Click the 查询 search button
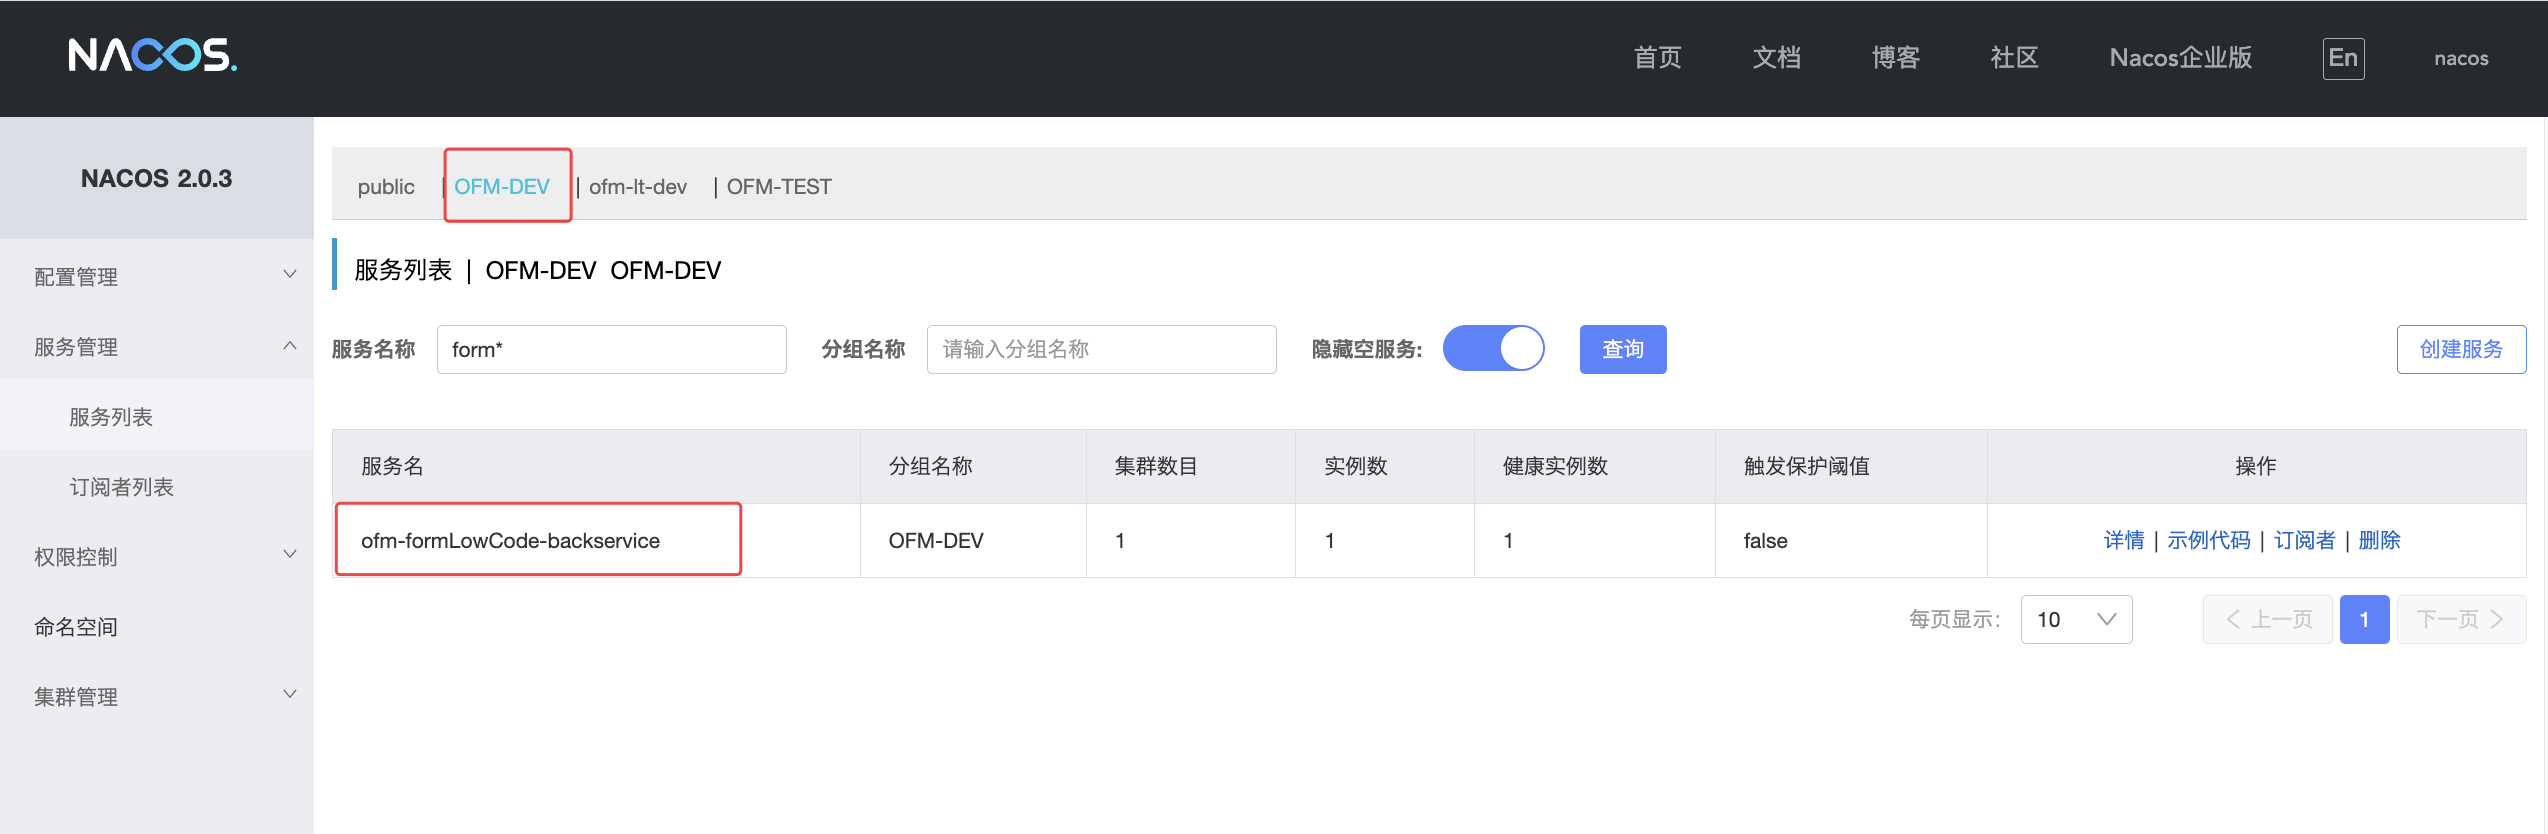 point(1623,349)
